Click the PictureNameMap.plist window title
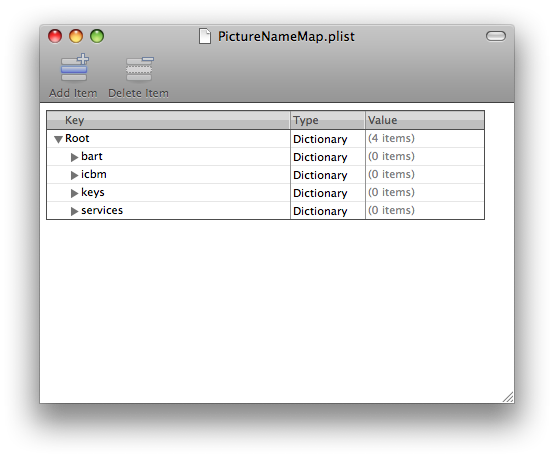The height and width of the screenshot is (458, 554). (x=286, y=36)
